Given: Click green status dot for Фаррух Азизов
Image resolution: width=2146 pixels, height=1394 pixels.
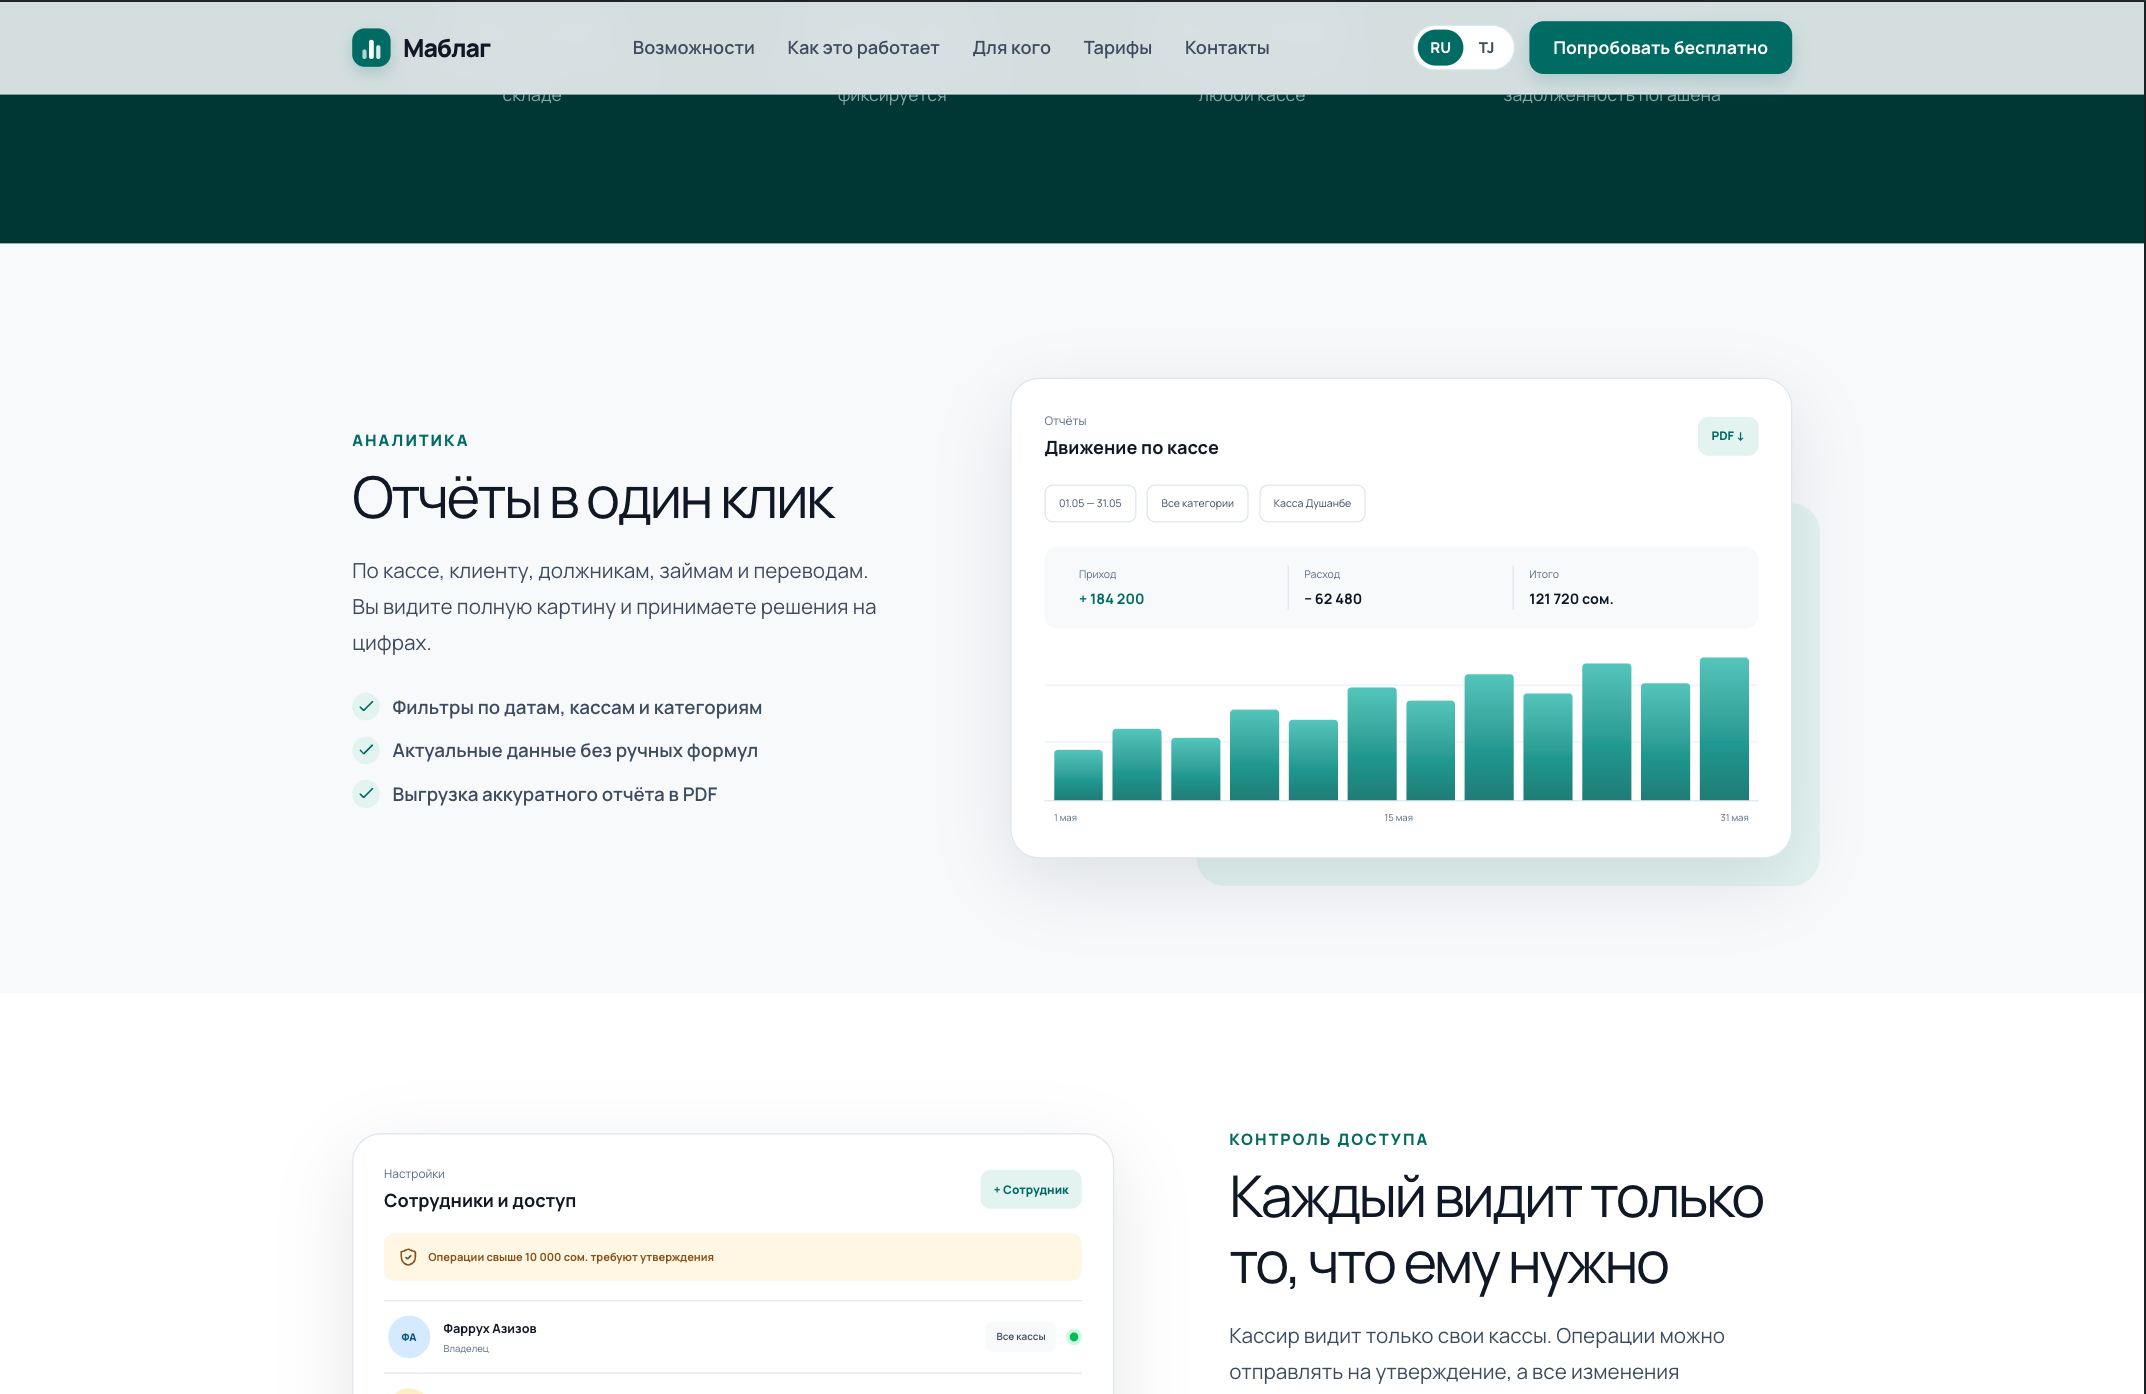Looking at the screenshot, I should (x=1074, y=1337).
